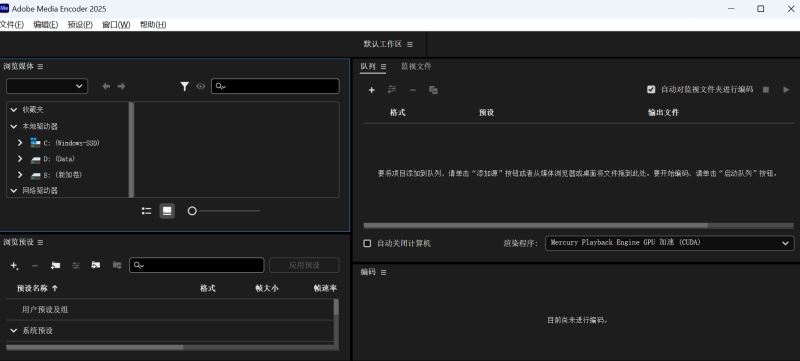Open the 帮助(H) menu
The image size is (800, 361).
click(x=153, y=24)
